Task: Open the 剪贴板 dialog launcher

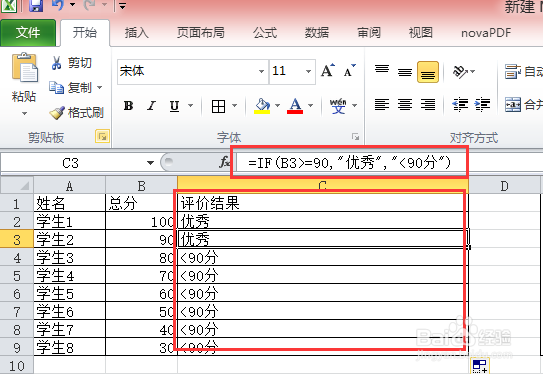Action: [x=102, y=137]
